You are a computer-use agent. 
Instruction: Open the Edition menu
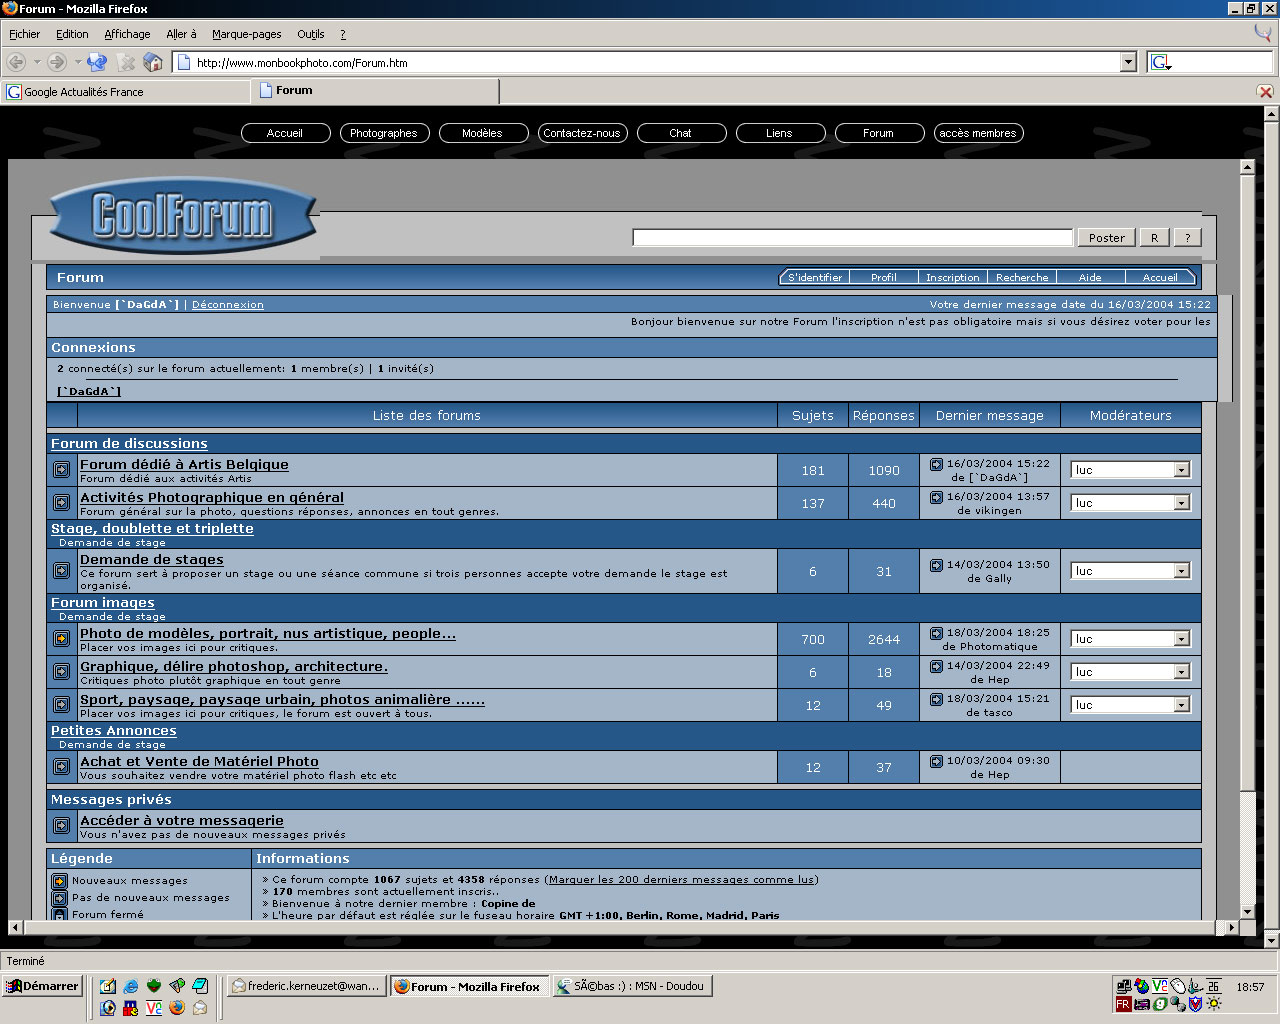[x=72, y=34]
